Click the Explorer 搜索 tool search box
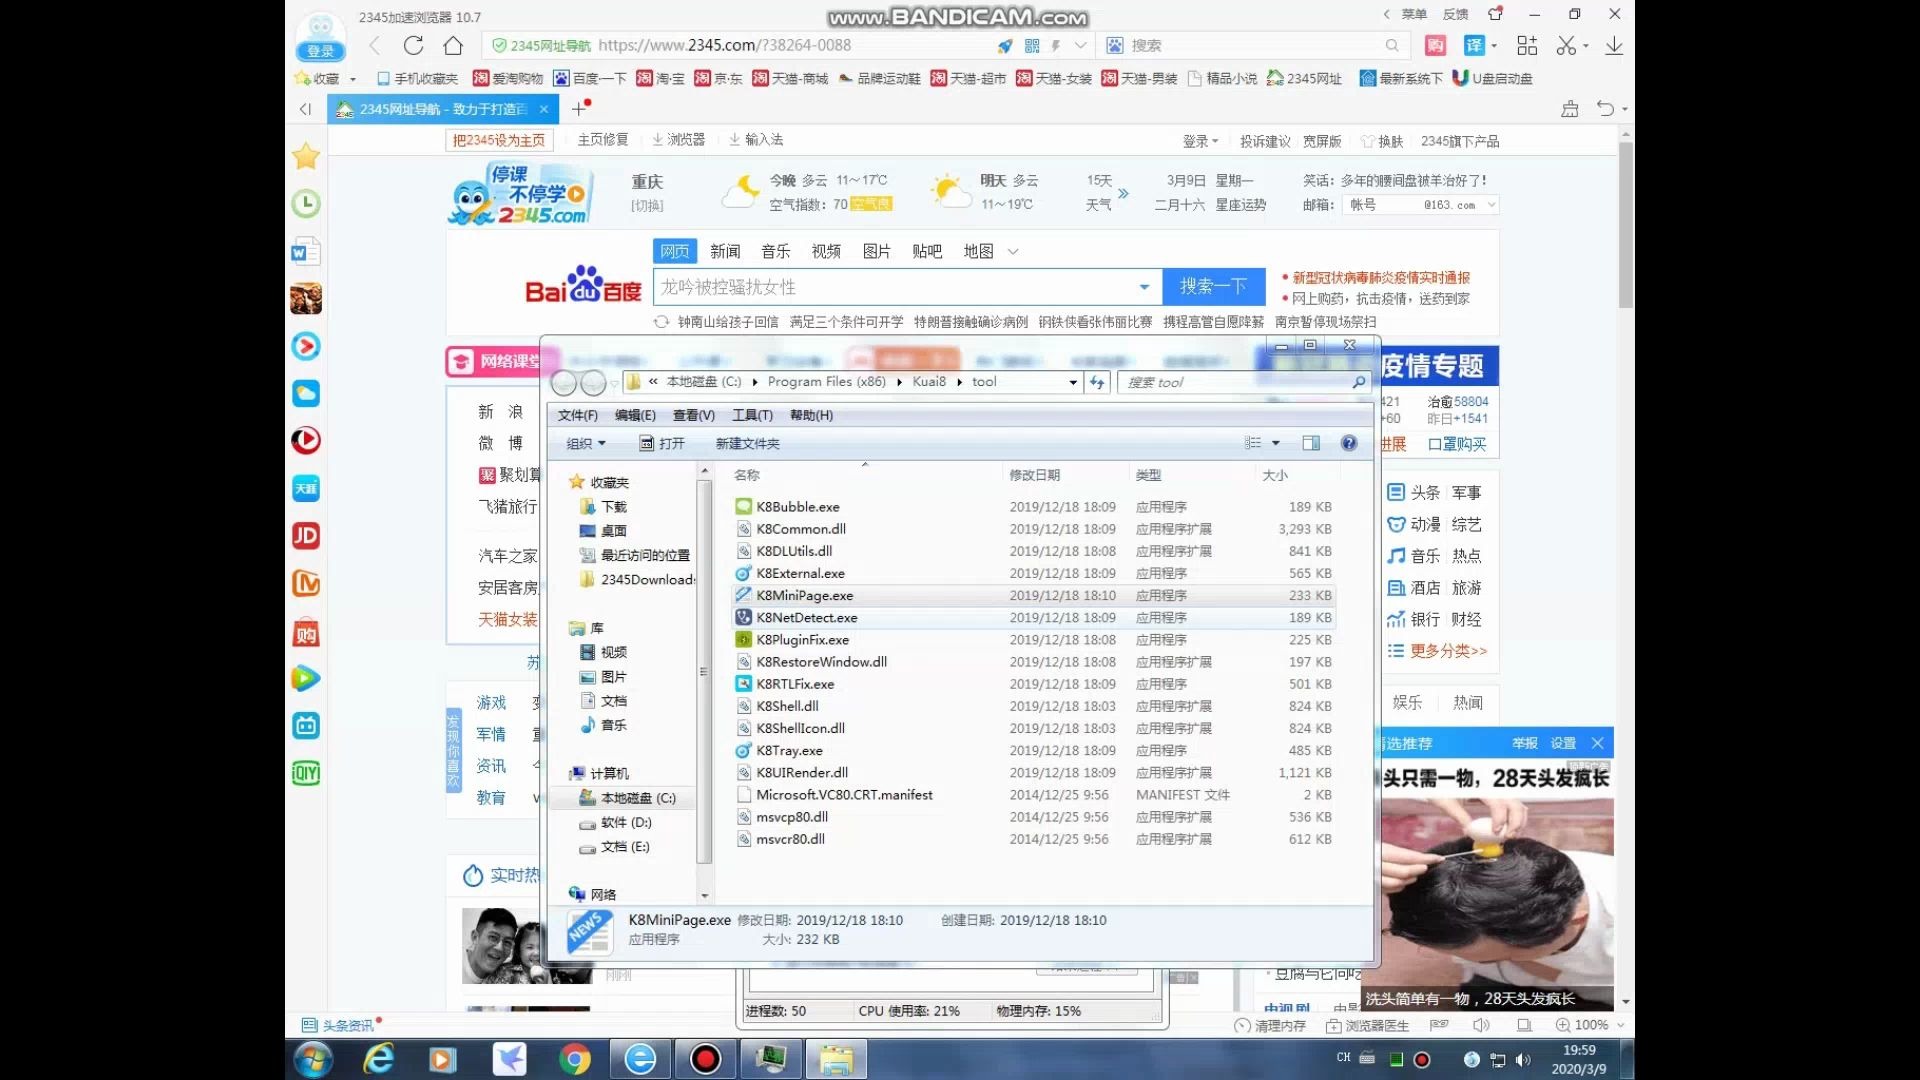 [1236, 382]
